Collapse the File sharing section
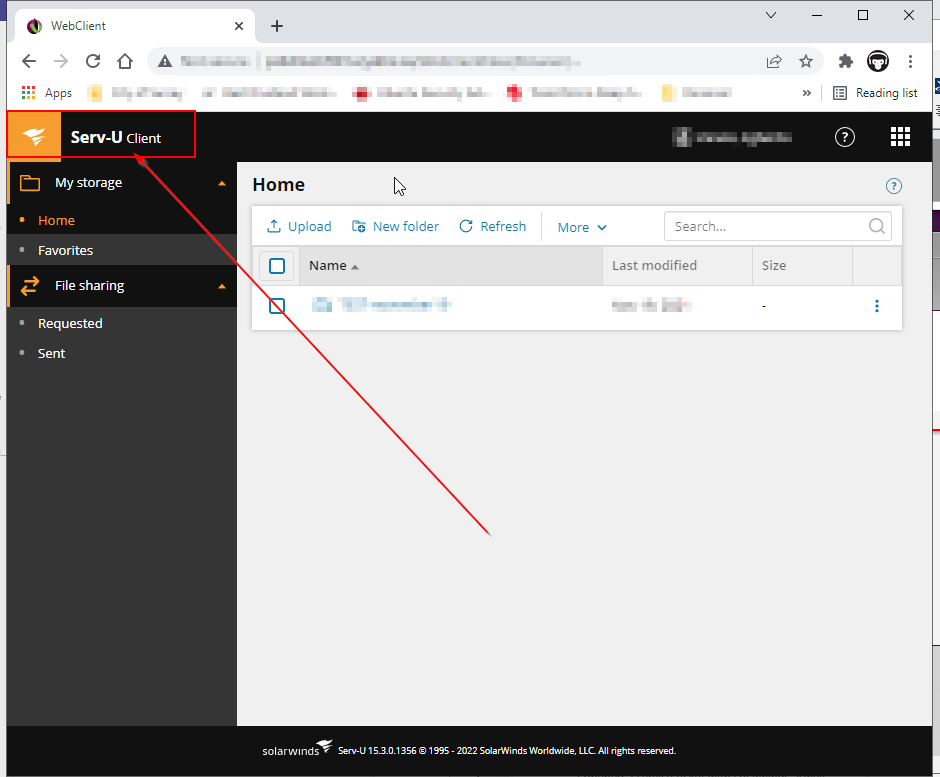The height and width of the screenshot is (777, 940). pos(222,287)
